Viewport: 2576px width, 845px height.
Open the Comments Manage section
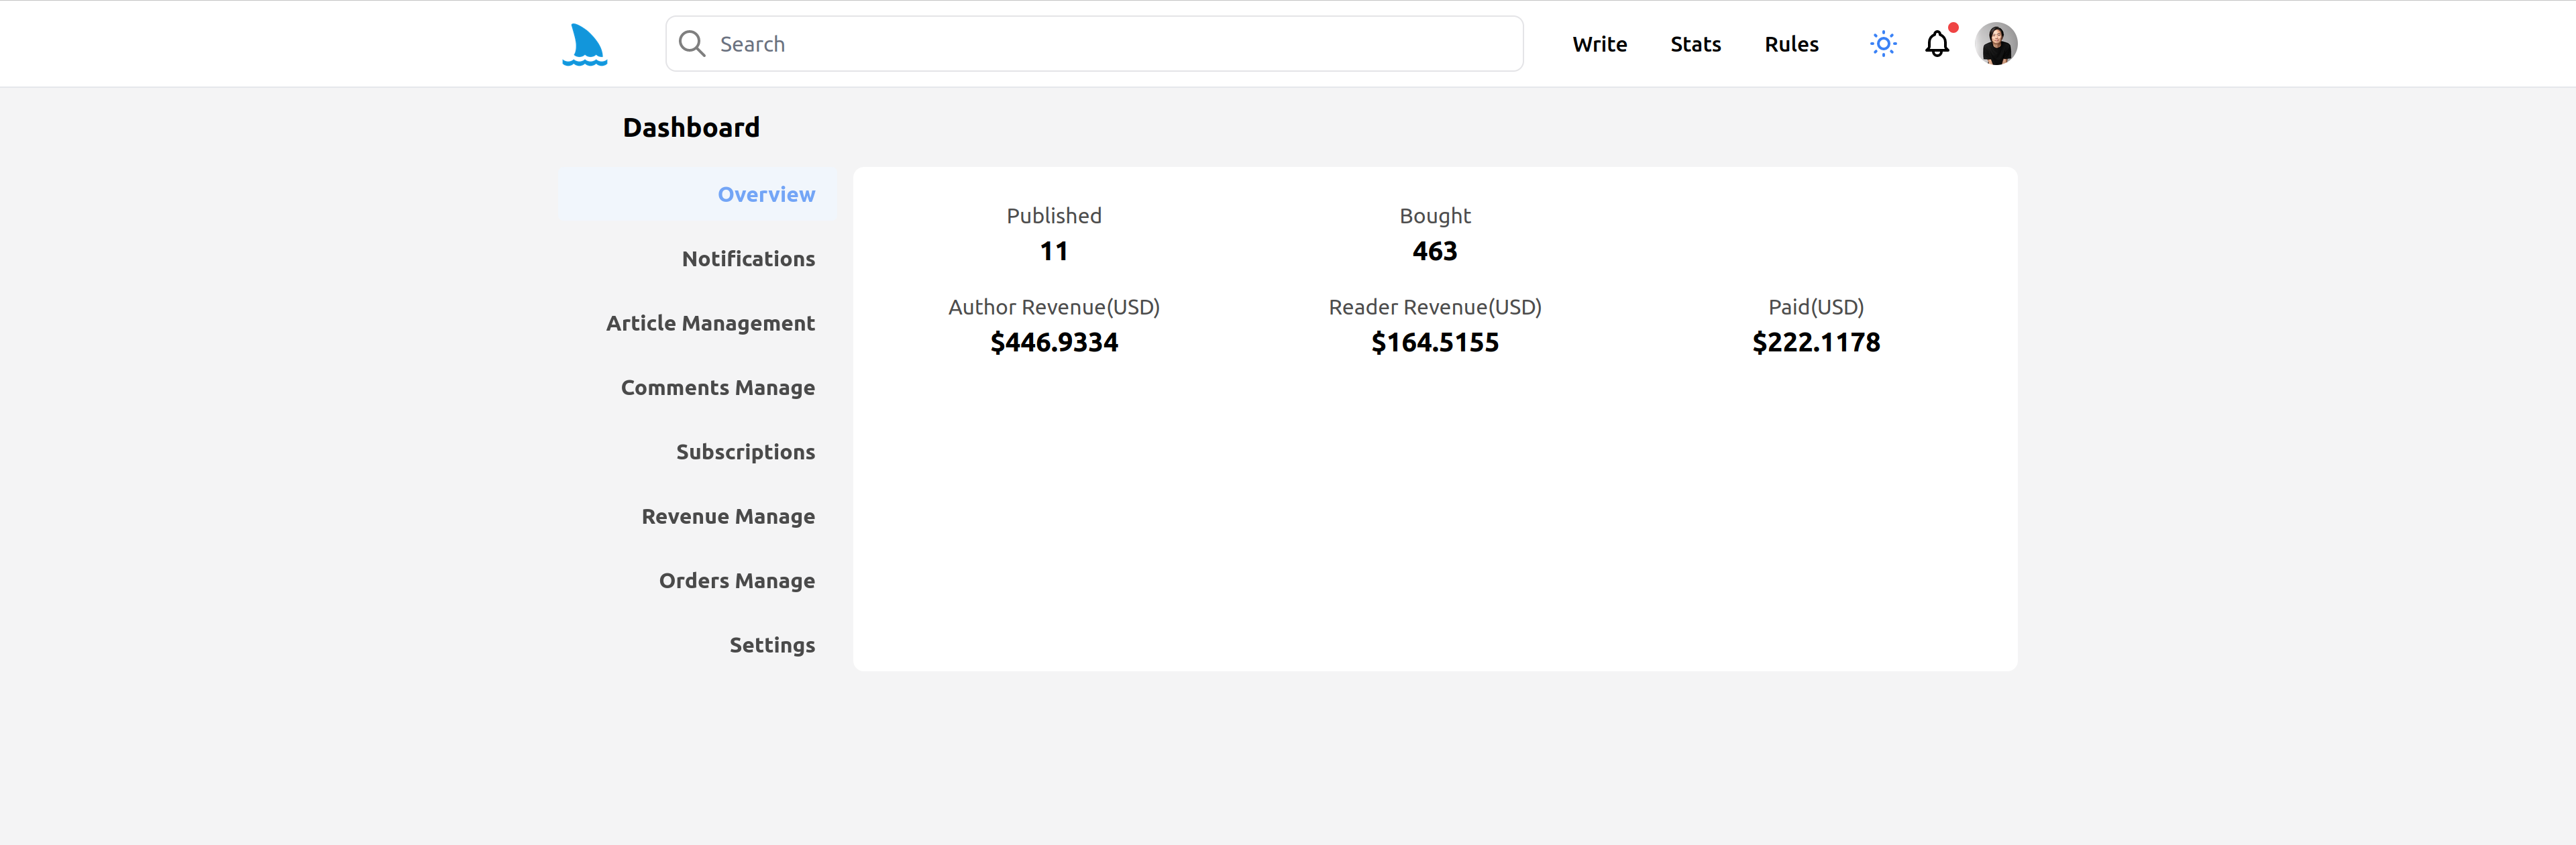tap(717, 388)
